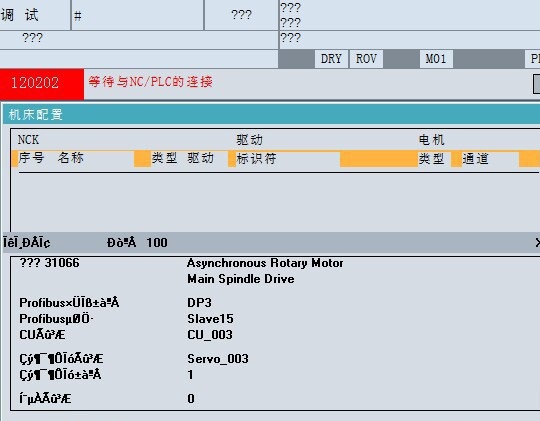540x421 pixels.
Task: Click the DP3 Profibus value
Action: tap(199, 303)
